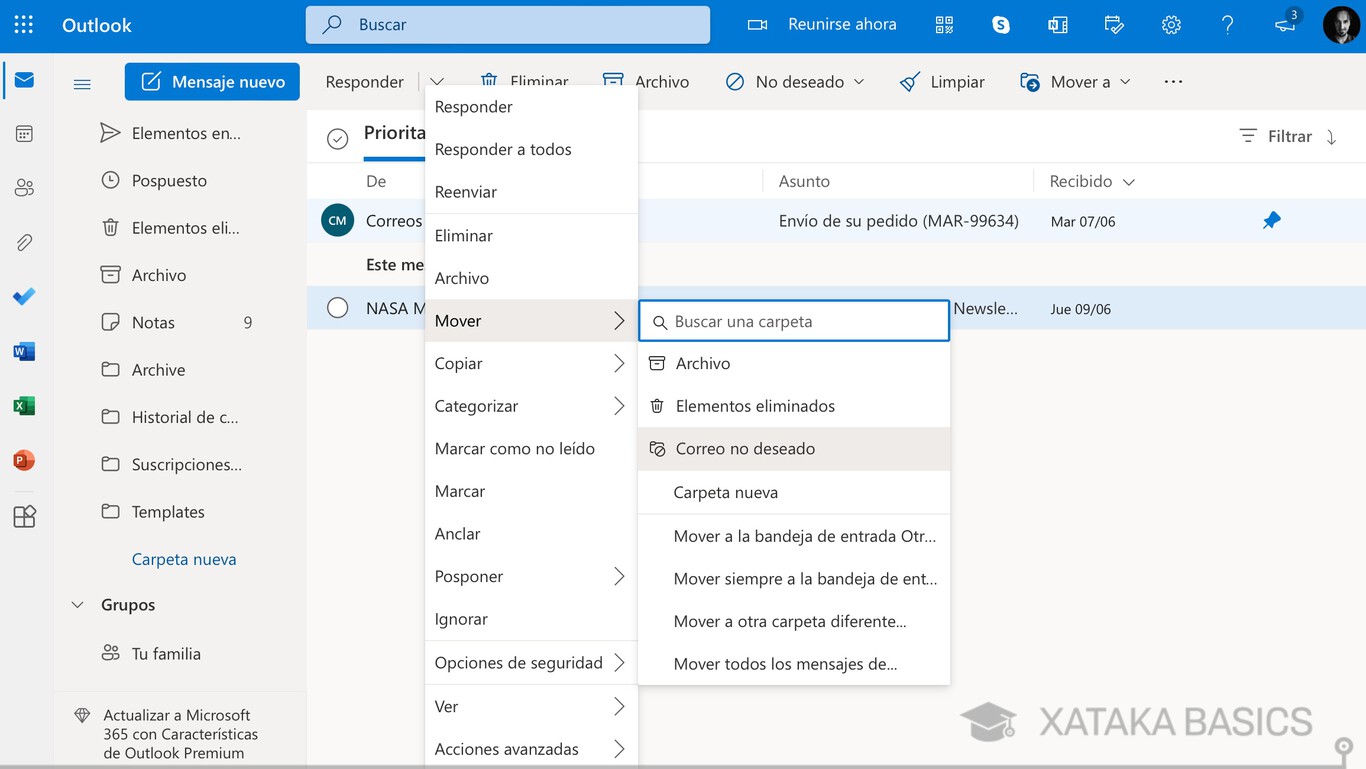The image size is (1366, 769).
Task: Collapse the Grupos section chevron
Action: 77,604
